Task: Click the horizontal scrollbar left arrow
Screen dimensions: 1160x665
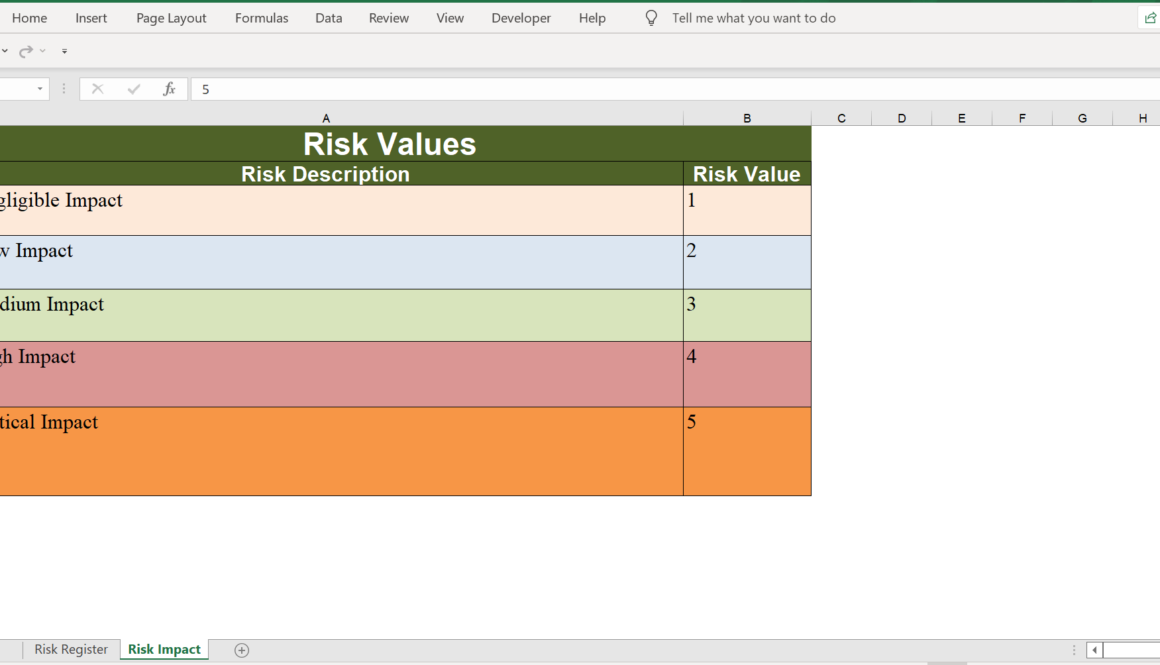Action: click(1095, 649)
